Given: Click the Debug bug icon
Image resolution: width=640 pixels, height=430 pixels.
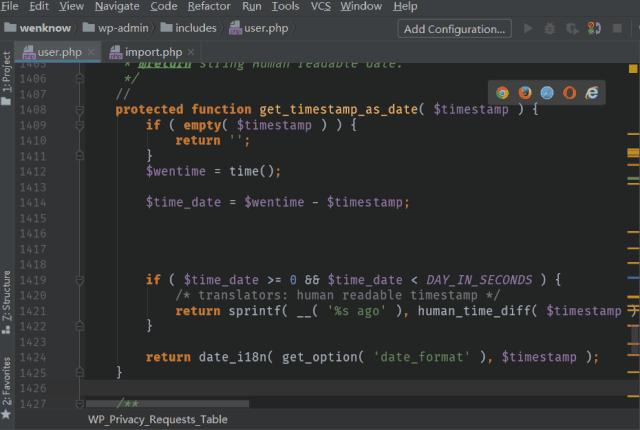Looking at the screenshot, I should 550,29.
